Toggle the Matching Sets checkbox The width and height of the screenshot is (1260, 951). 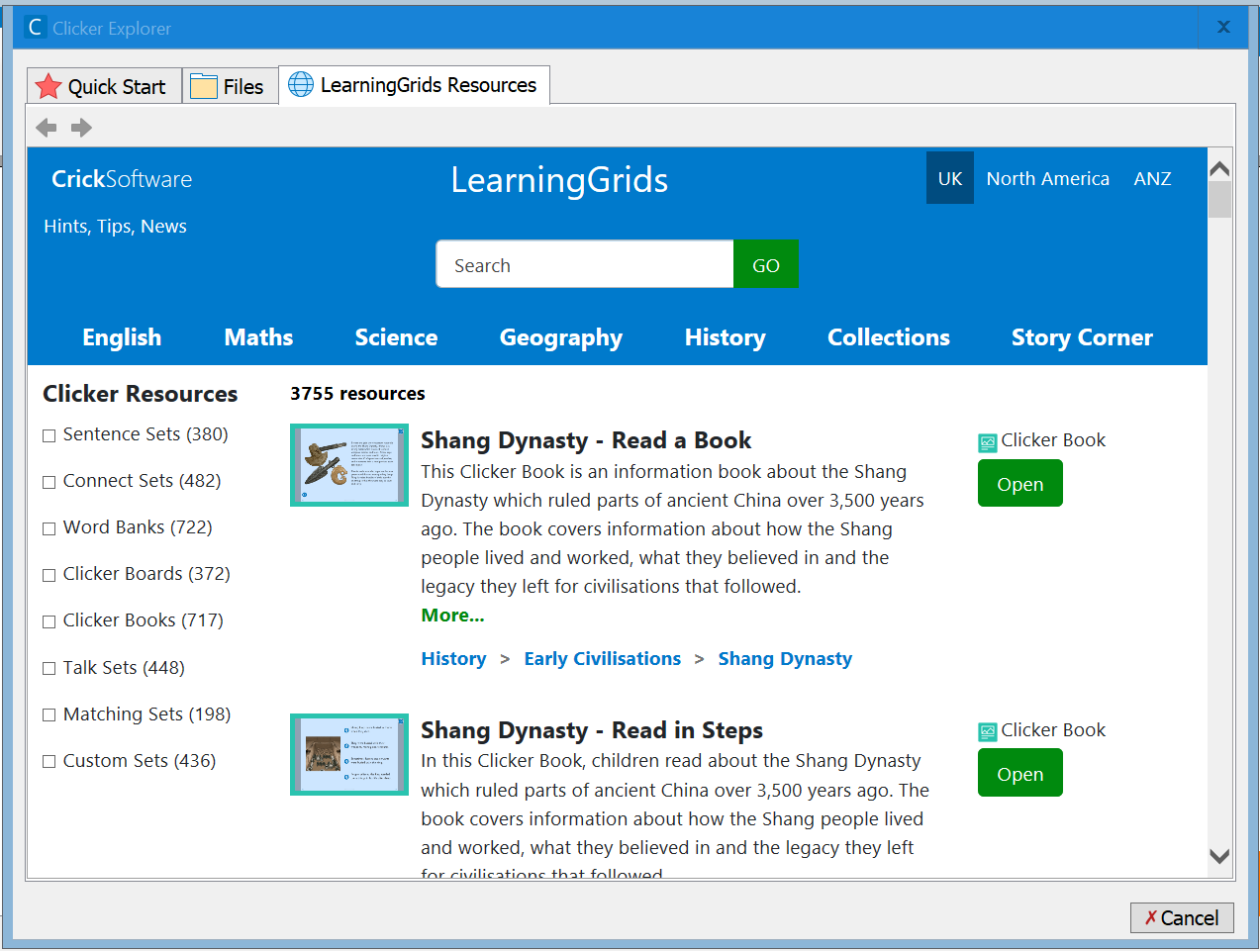click(x=49, y=715)
